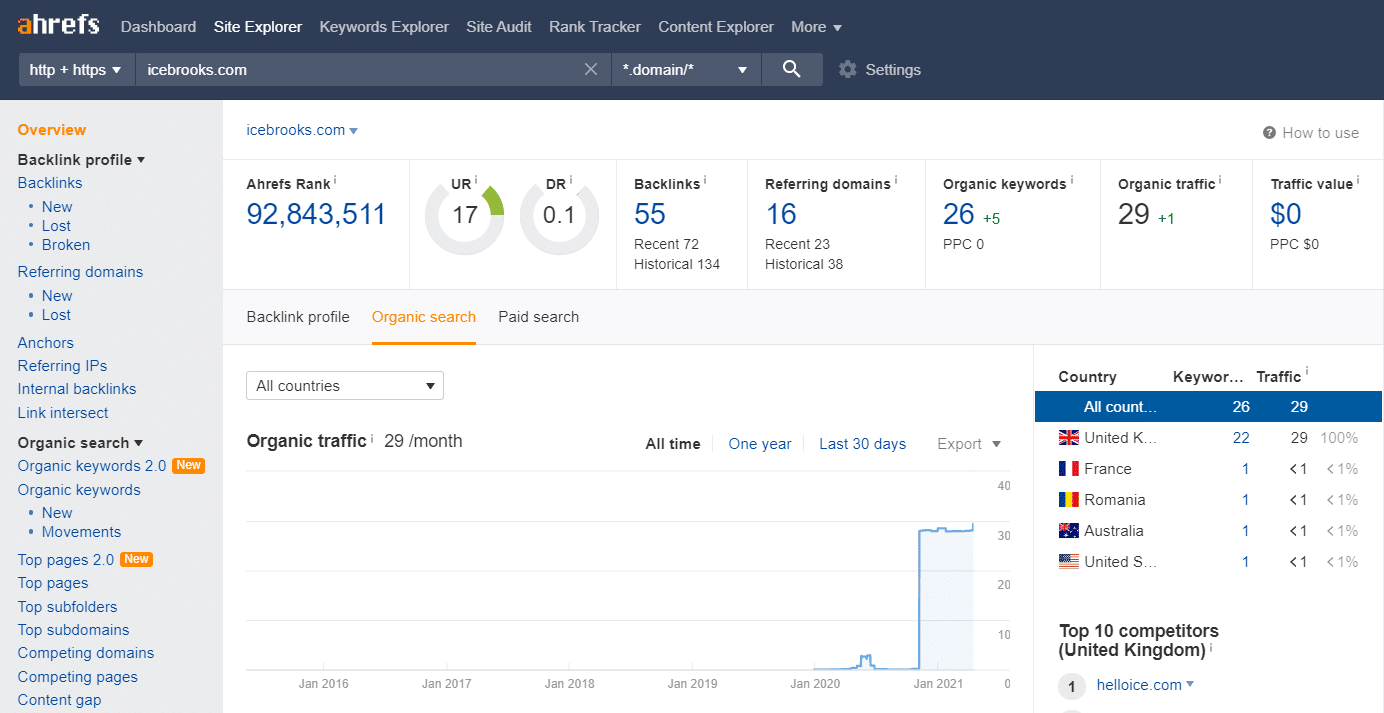Screen dimensions: 1384x713
Task: Click the Australia flag icon
Action: (1068, 530)
